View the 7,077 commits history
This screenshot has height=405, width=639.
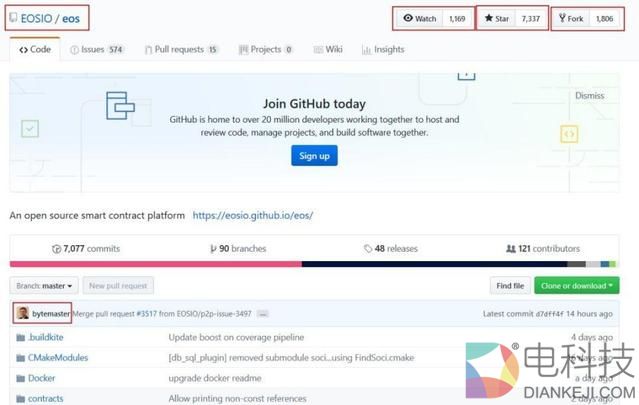86,249
